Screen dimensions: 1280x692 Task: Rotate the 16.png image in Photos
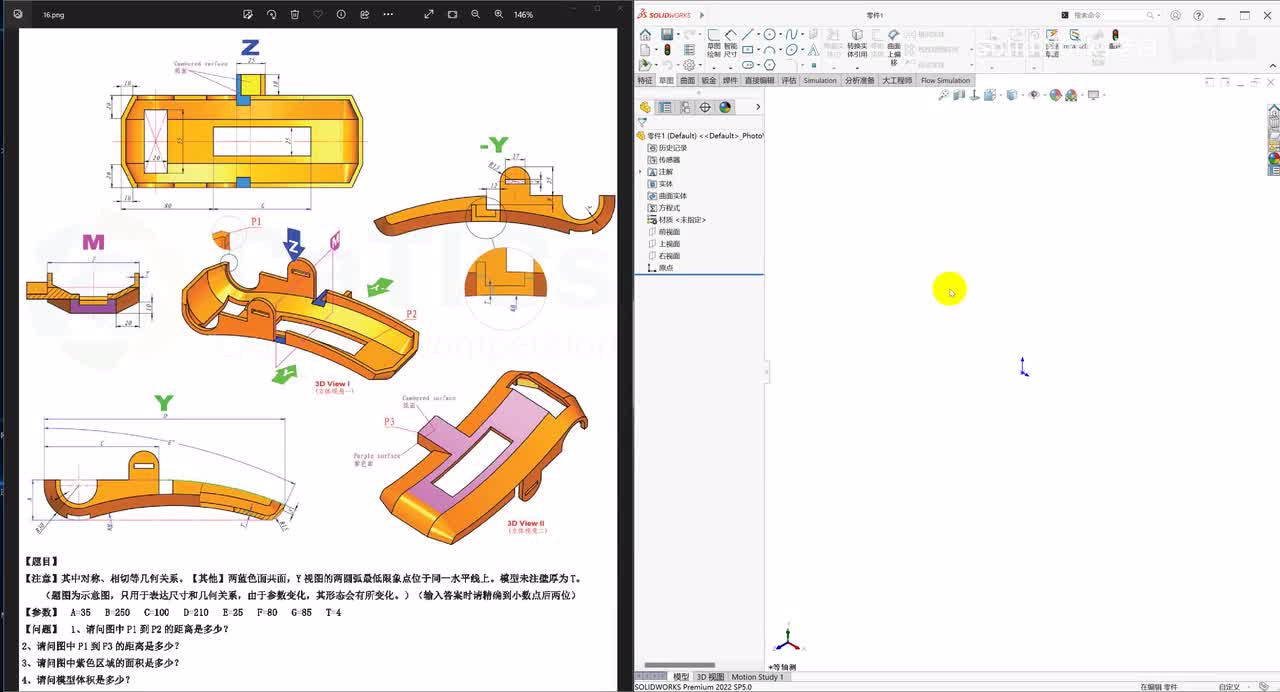point(271,15)
